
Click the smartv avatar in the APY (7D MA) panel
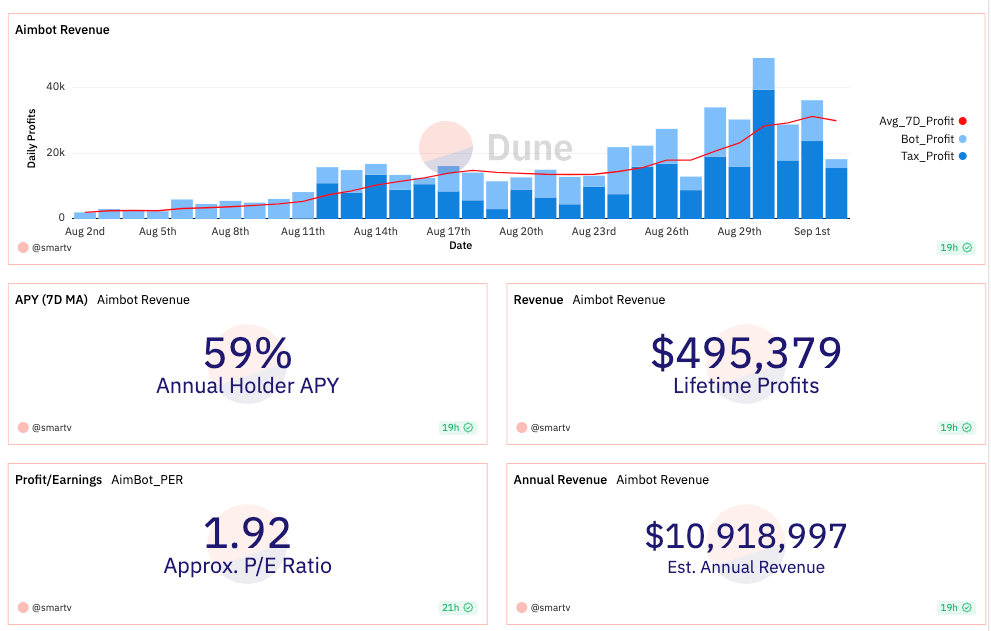23,427
